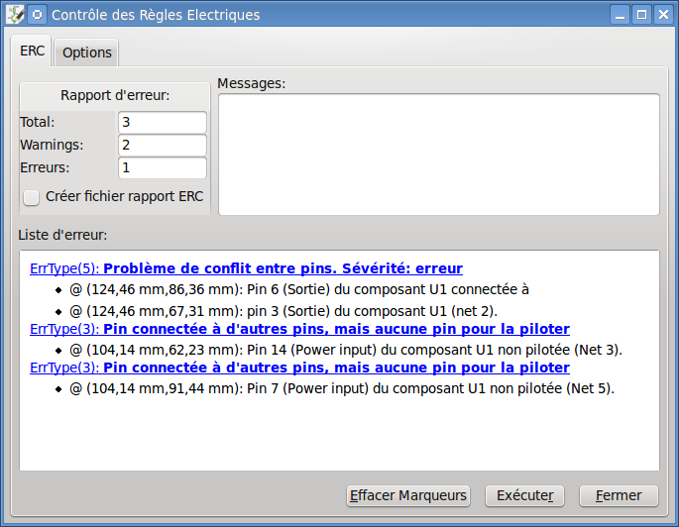
Task: Click the Fermer button
Action: coord(618,496)
